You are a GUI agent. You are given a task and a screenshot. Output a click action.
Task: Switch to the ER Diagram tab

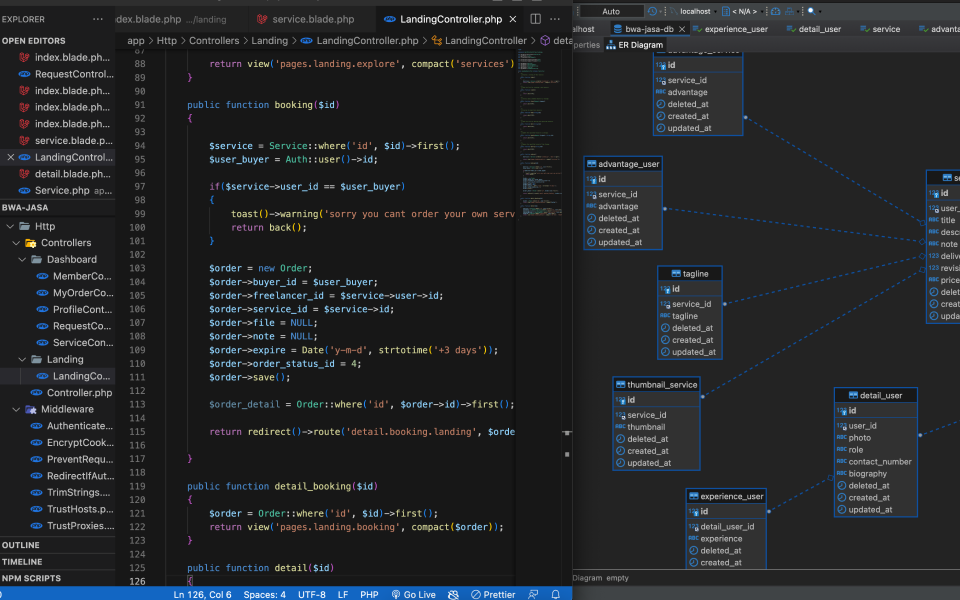(634, 45)
